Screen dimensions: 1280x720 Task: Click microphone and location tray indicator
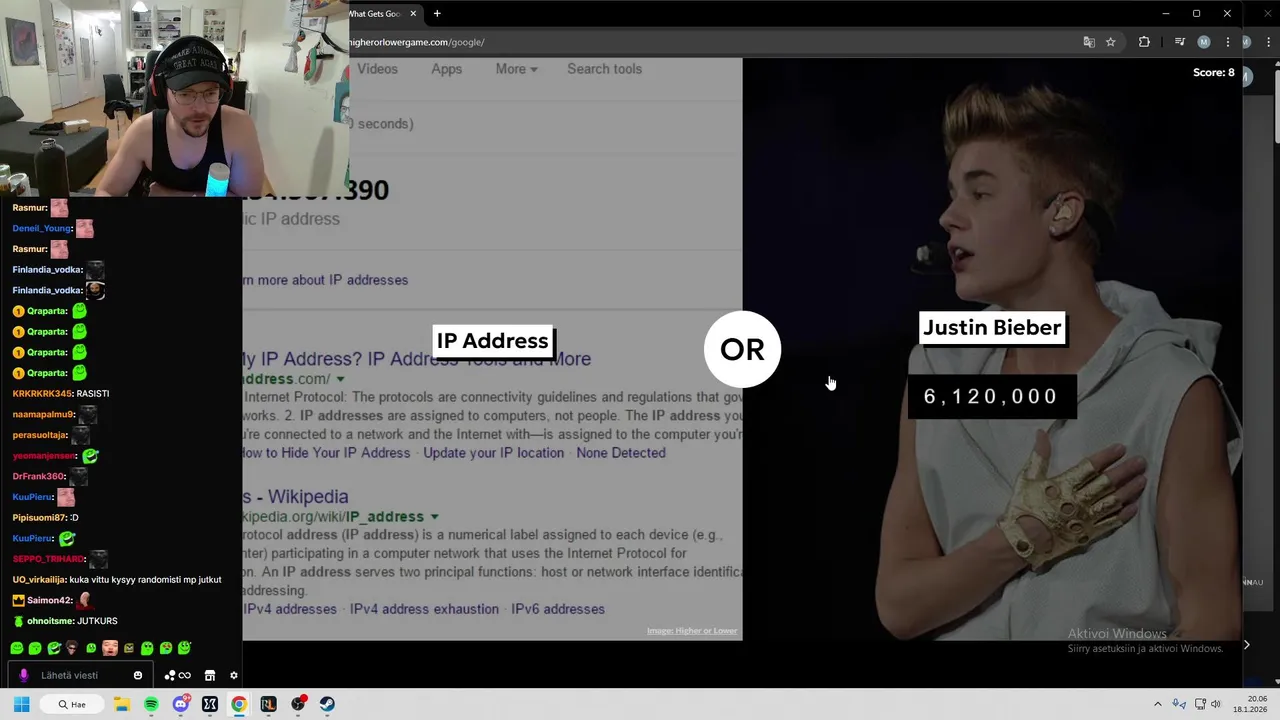point(1179,704)
